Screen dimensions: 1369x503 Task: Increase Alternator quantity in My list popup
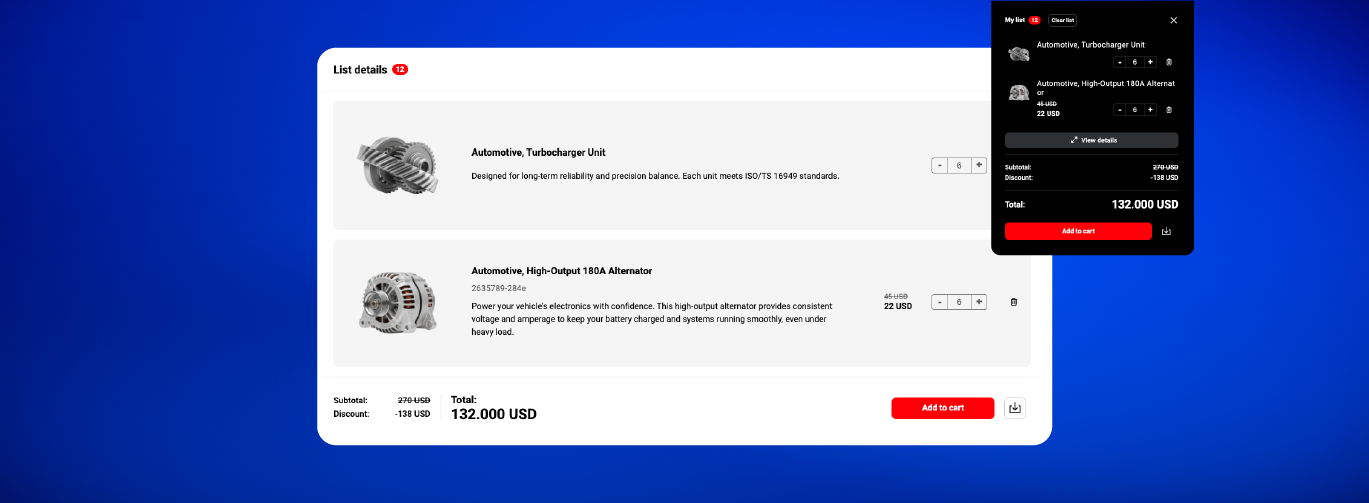(1150, 110)
